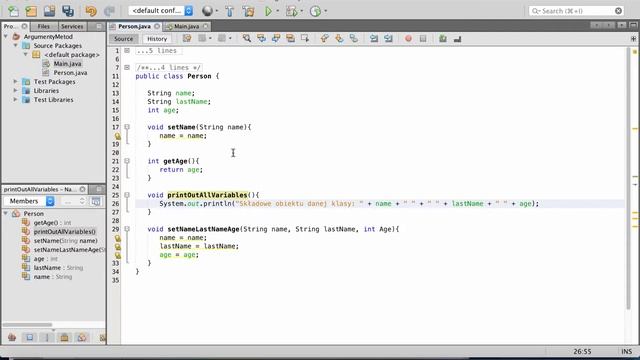Switch to the Main.java editor tab

pos(187,26)
